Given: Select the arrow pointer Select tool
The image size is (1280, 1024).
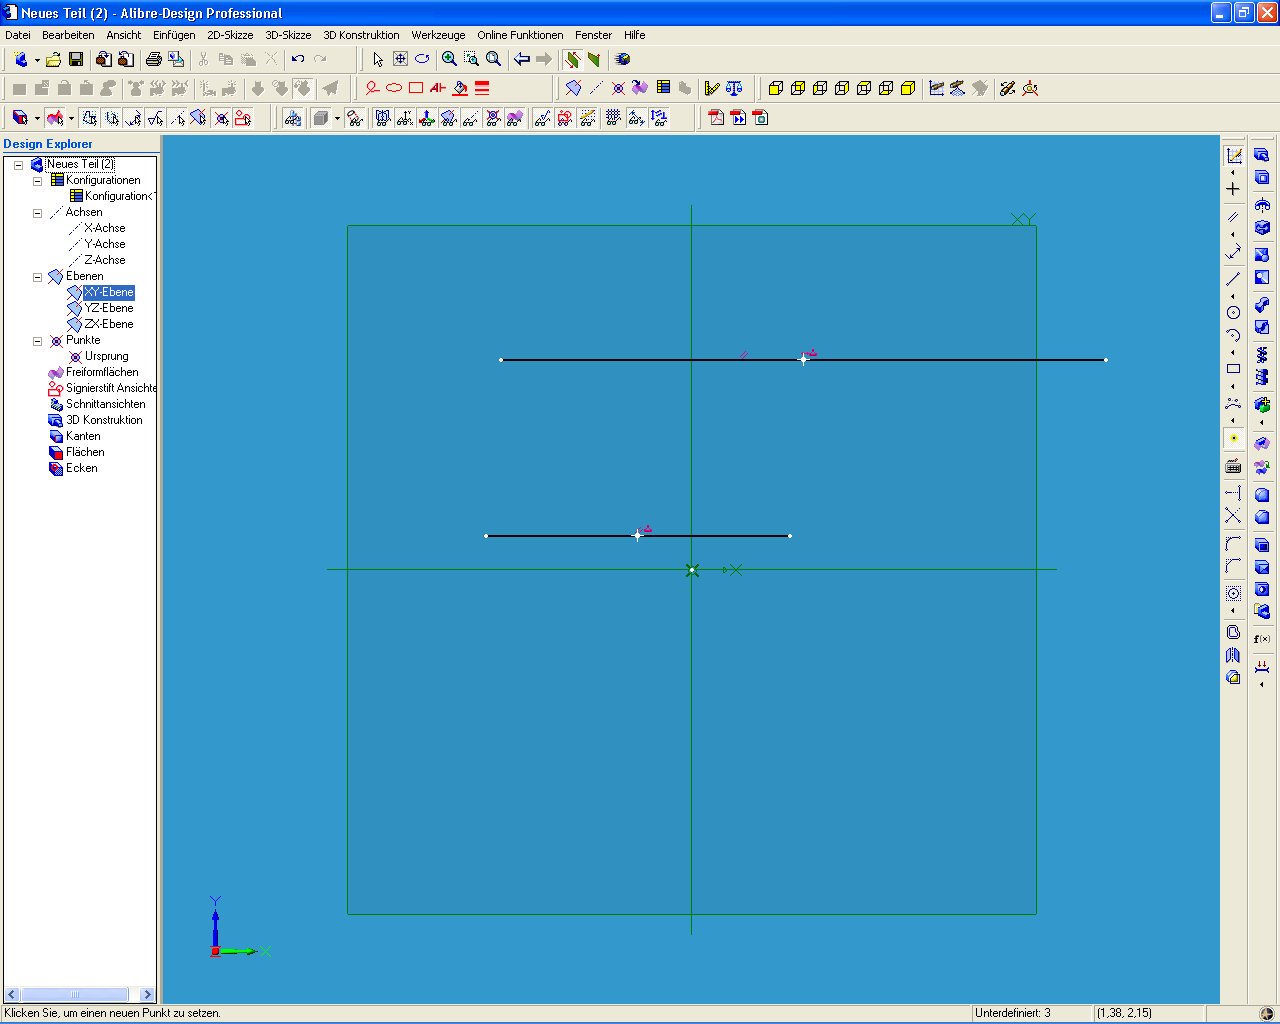Looking at the screenshot, I should (x=378, y=60).
